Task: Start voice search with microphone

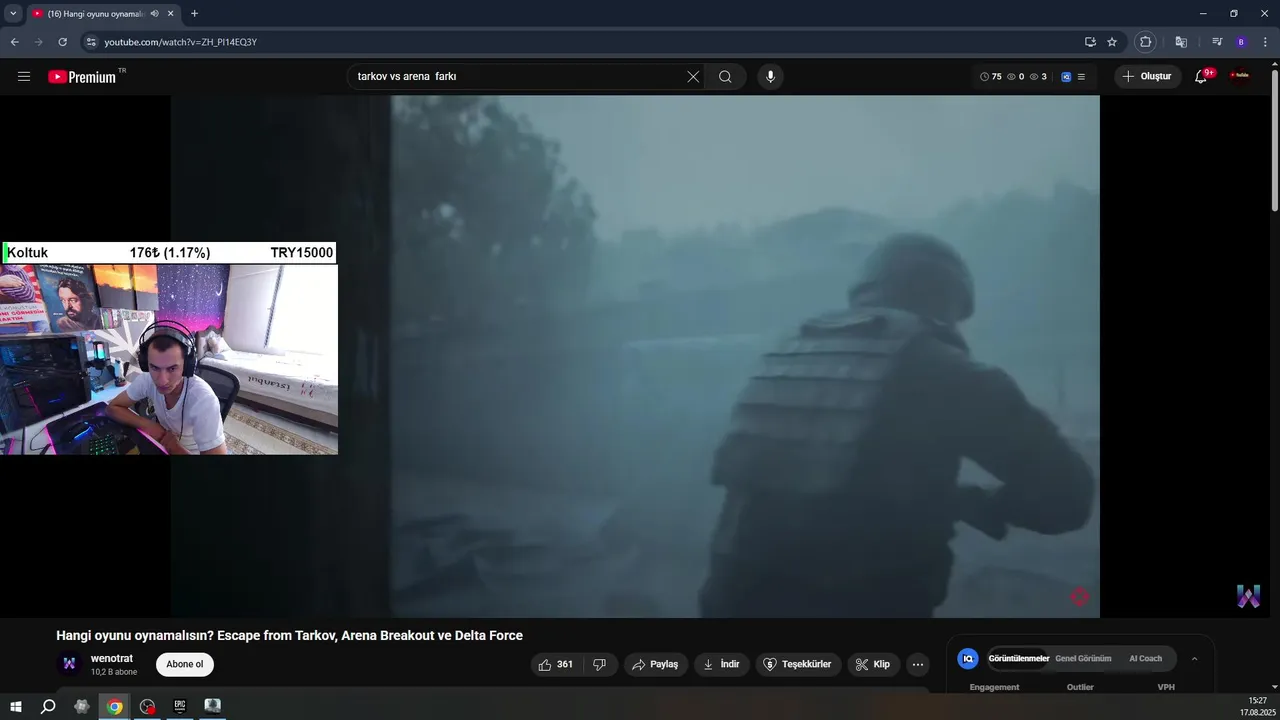Action: (x=770, y=76)
